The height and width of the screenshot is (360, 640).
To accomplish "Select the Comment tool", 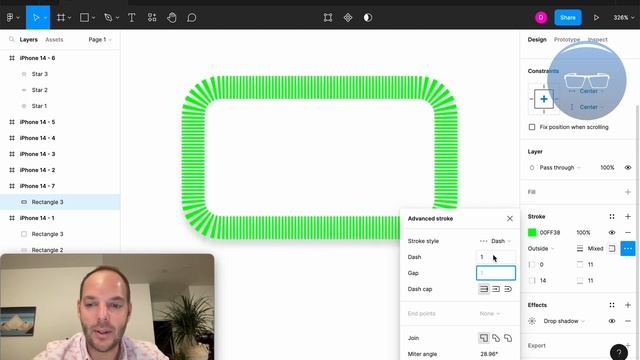I will click(x=192, y=18).
